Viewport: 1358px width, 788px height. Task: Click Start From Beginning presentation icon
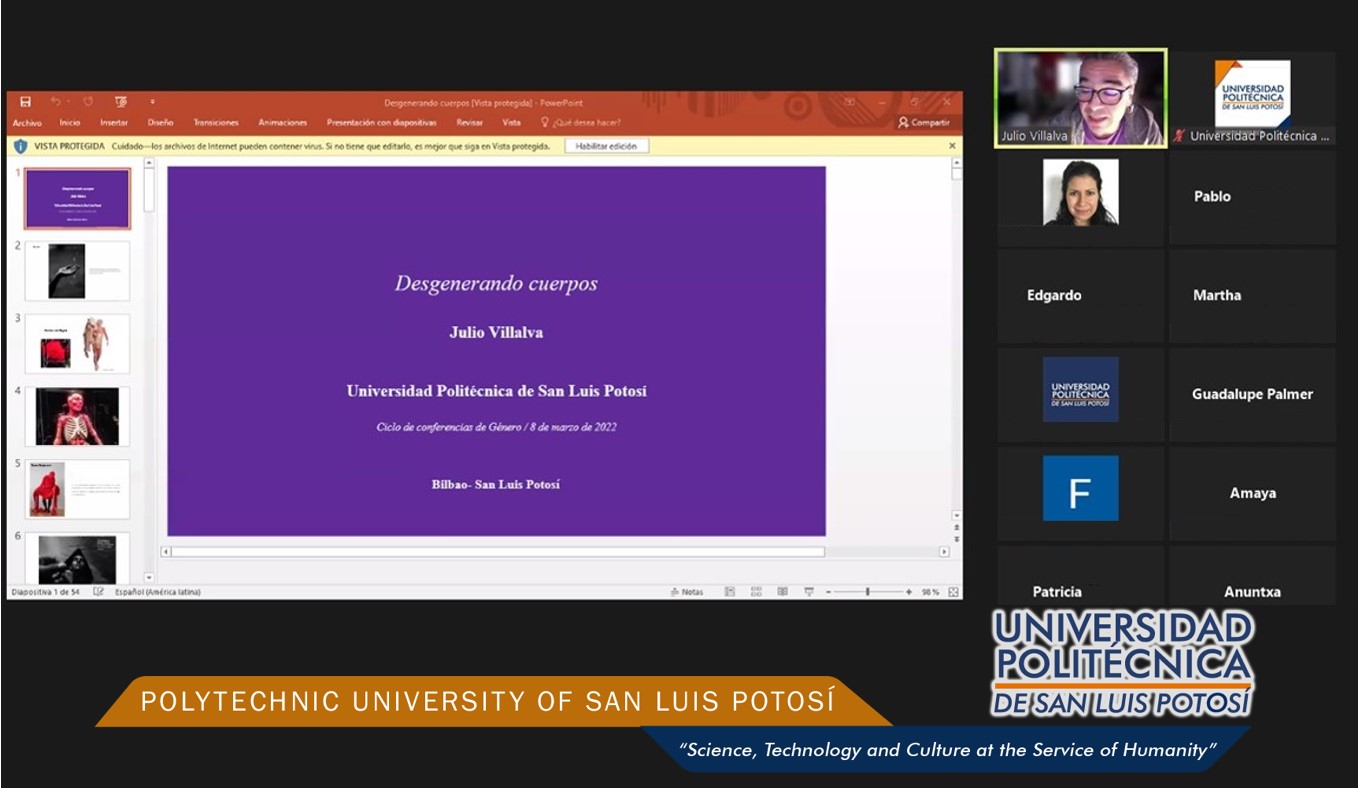coord(121,102)
